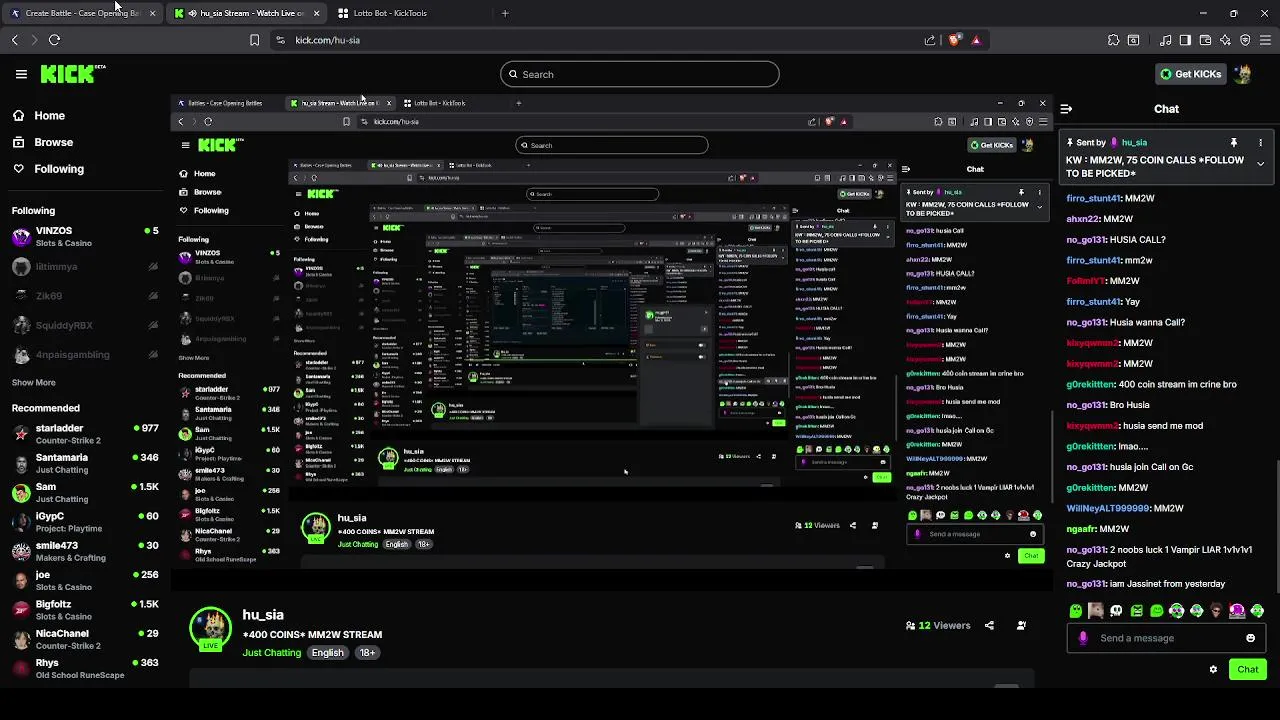Open the VINZOS channel in the Following list
1280x720 pixels.
(85, 237)
